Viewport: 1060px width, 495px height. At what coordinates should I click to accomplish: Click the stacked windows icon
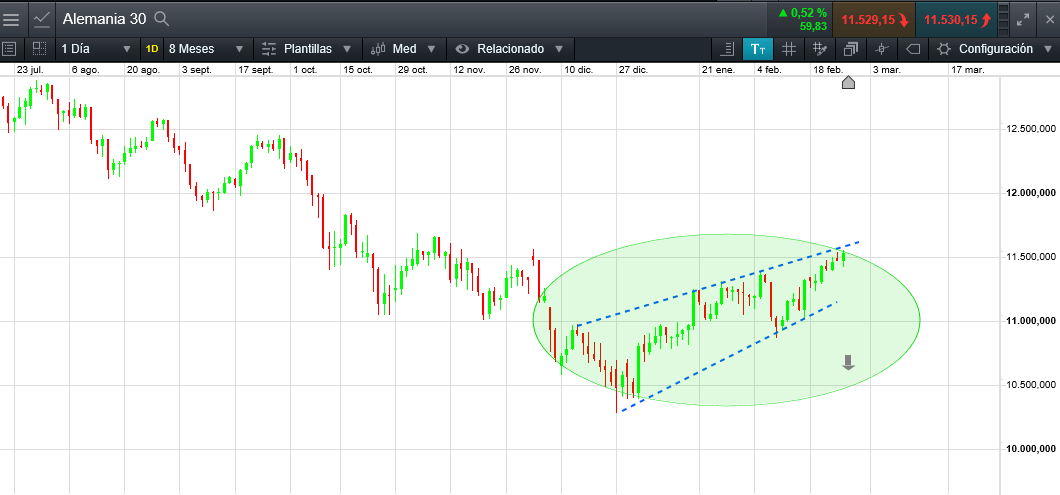click(x=850, y=49)
